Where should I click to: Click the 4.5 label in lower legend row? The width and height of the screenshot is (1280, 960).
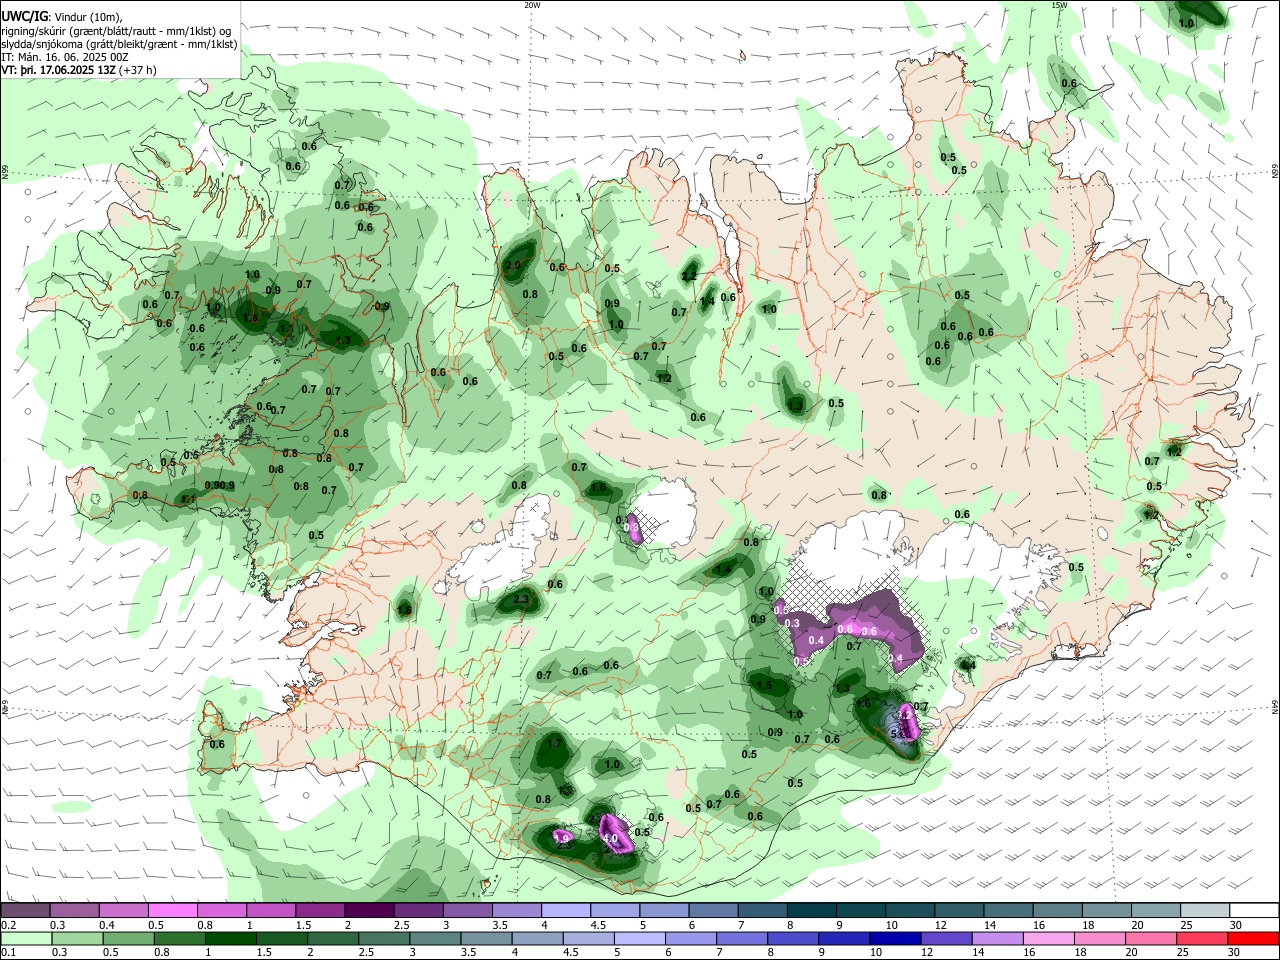click(572, 953)
